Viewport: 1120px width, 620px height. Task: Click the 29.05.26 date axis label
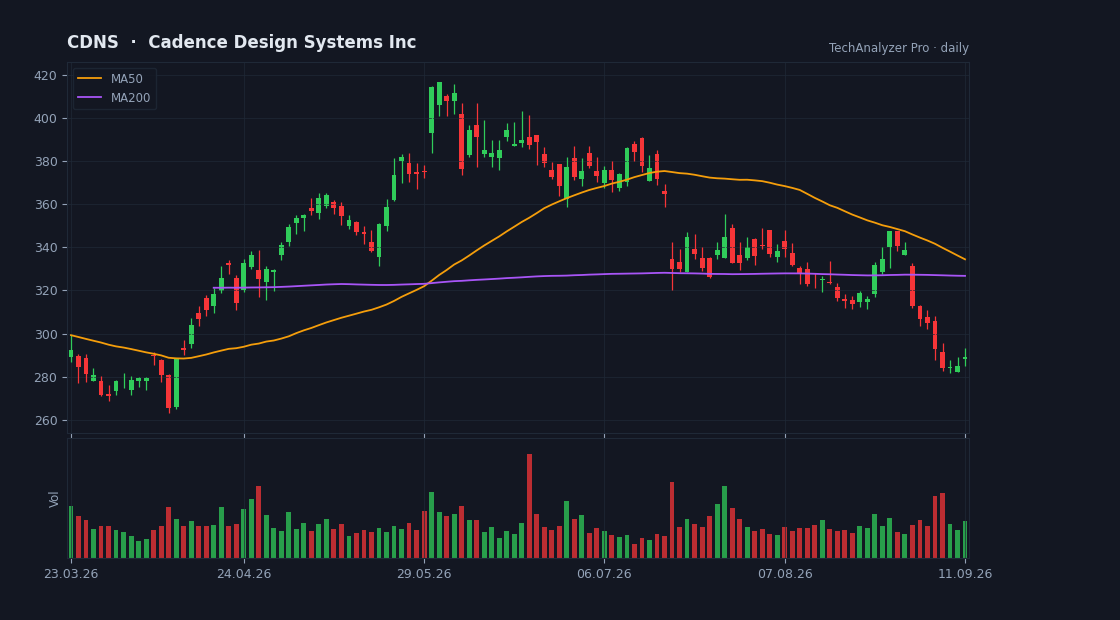pos(424,574)
